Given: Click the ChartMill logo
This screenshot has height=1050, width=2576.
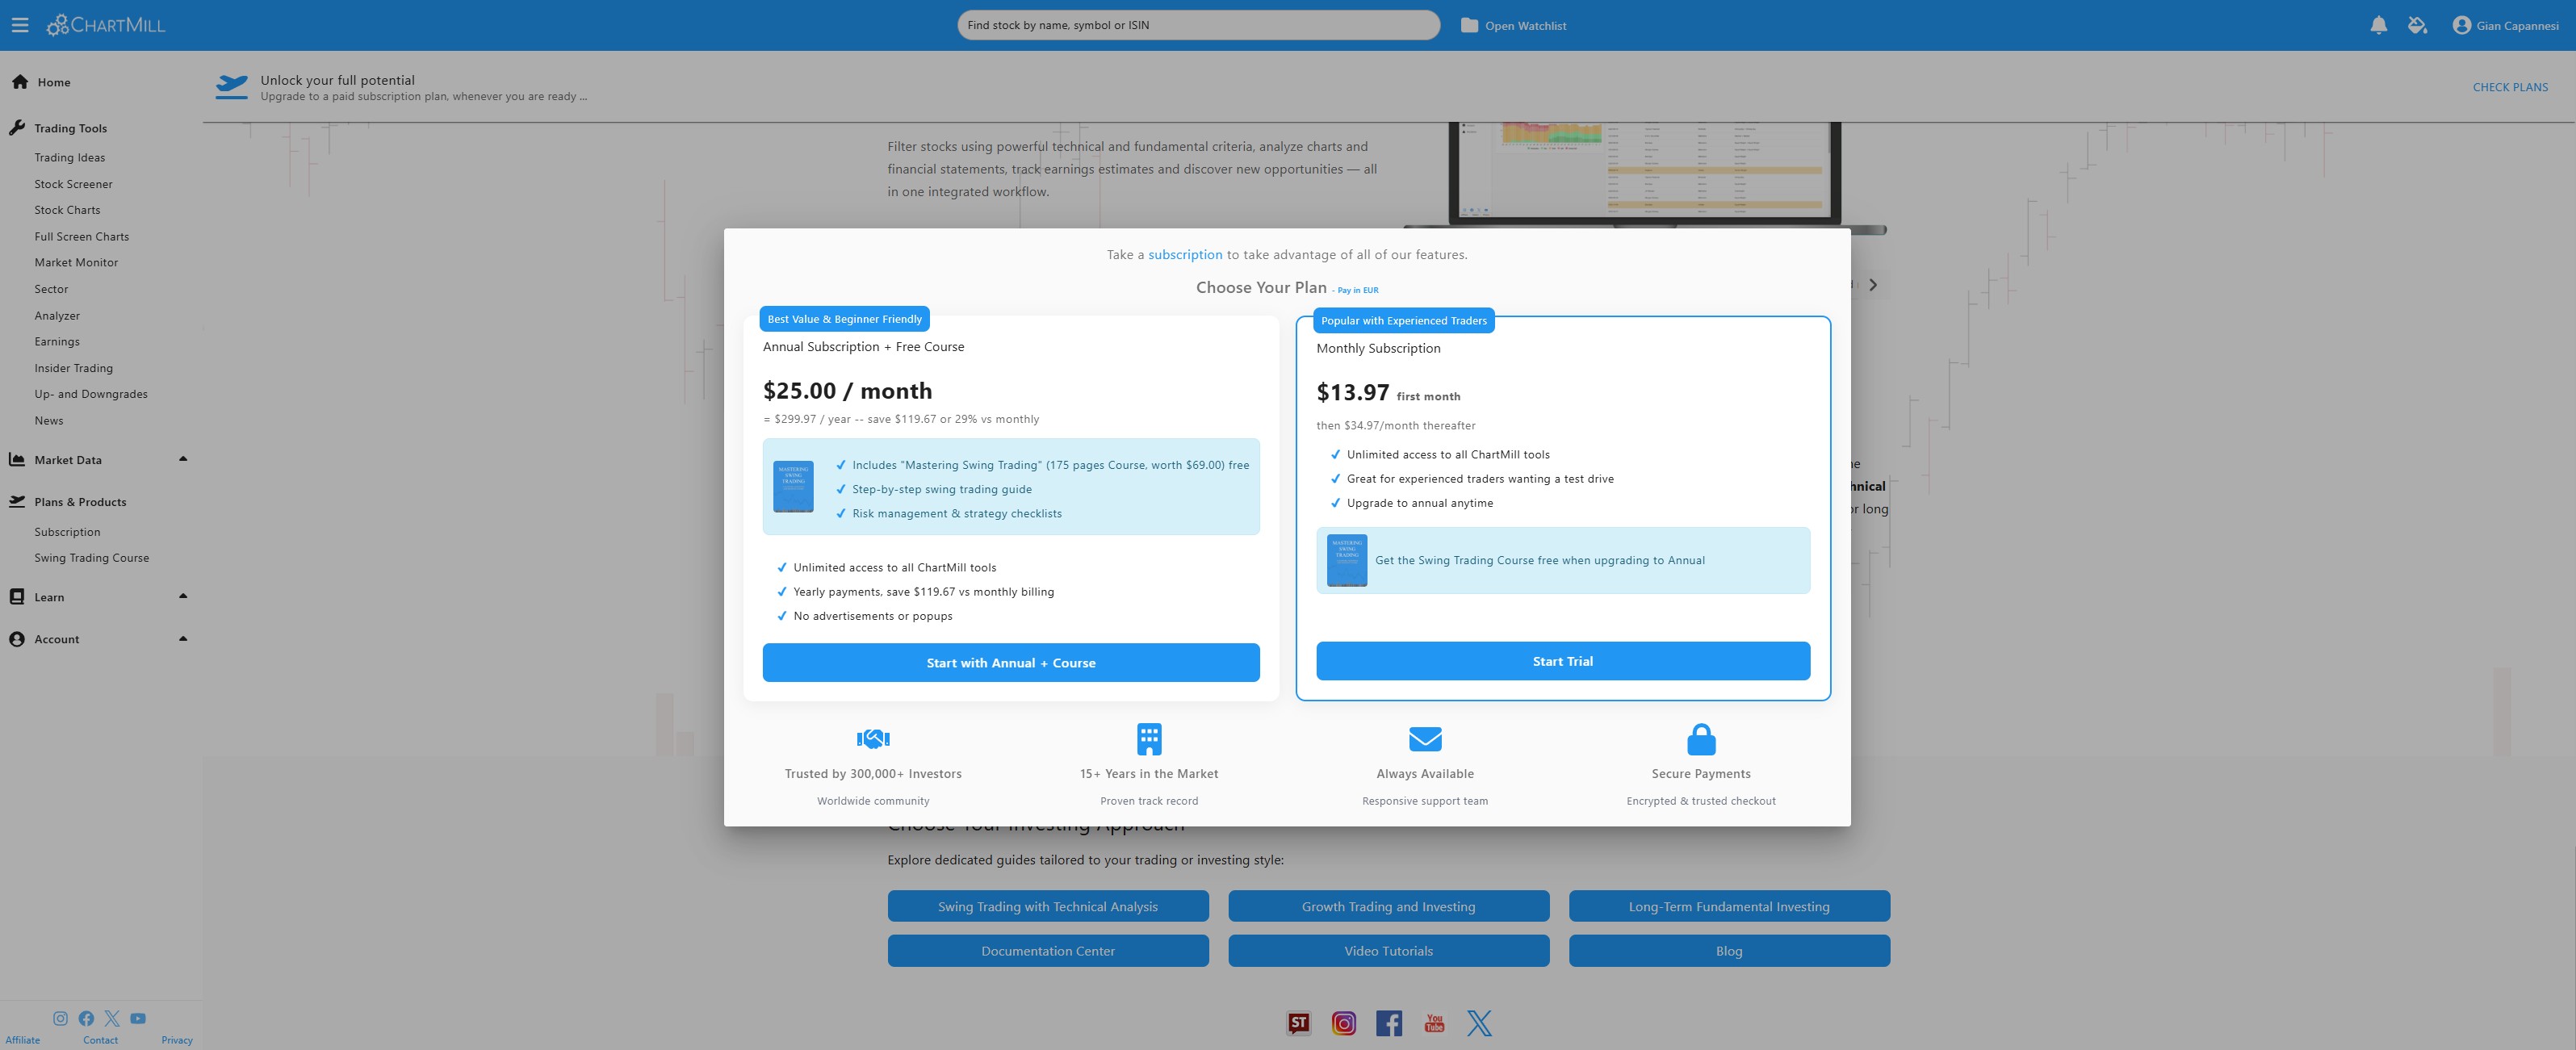Looking at the screenshot, I should [x=106, y=25].
